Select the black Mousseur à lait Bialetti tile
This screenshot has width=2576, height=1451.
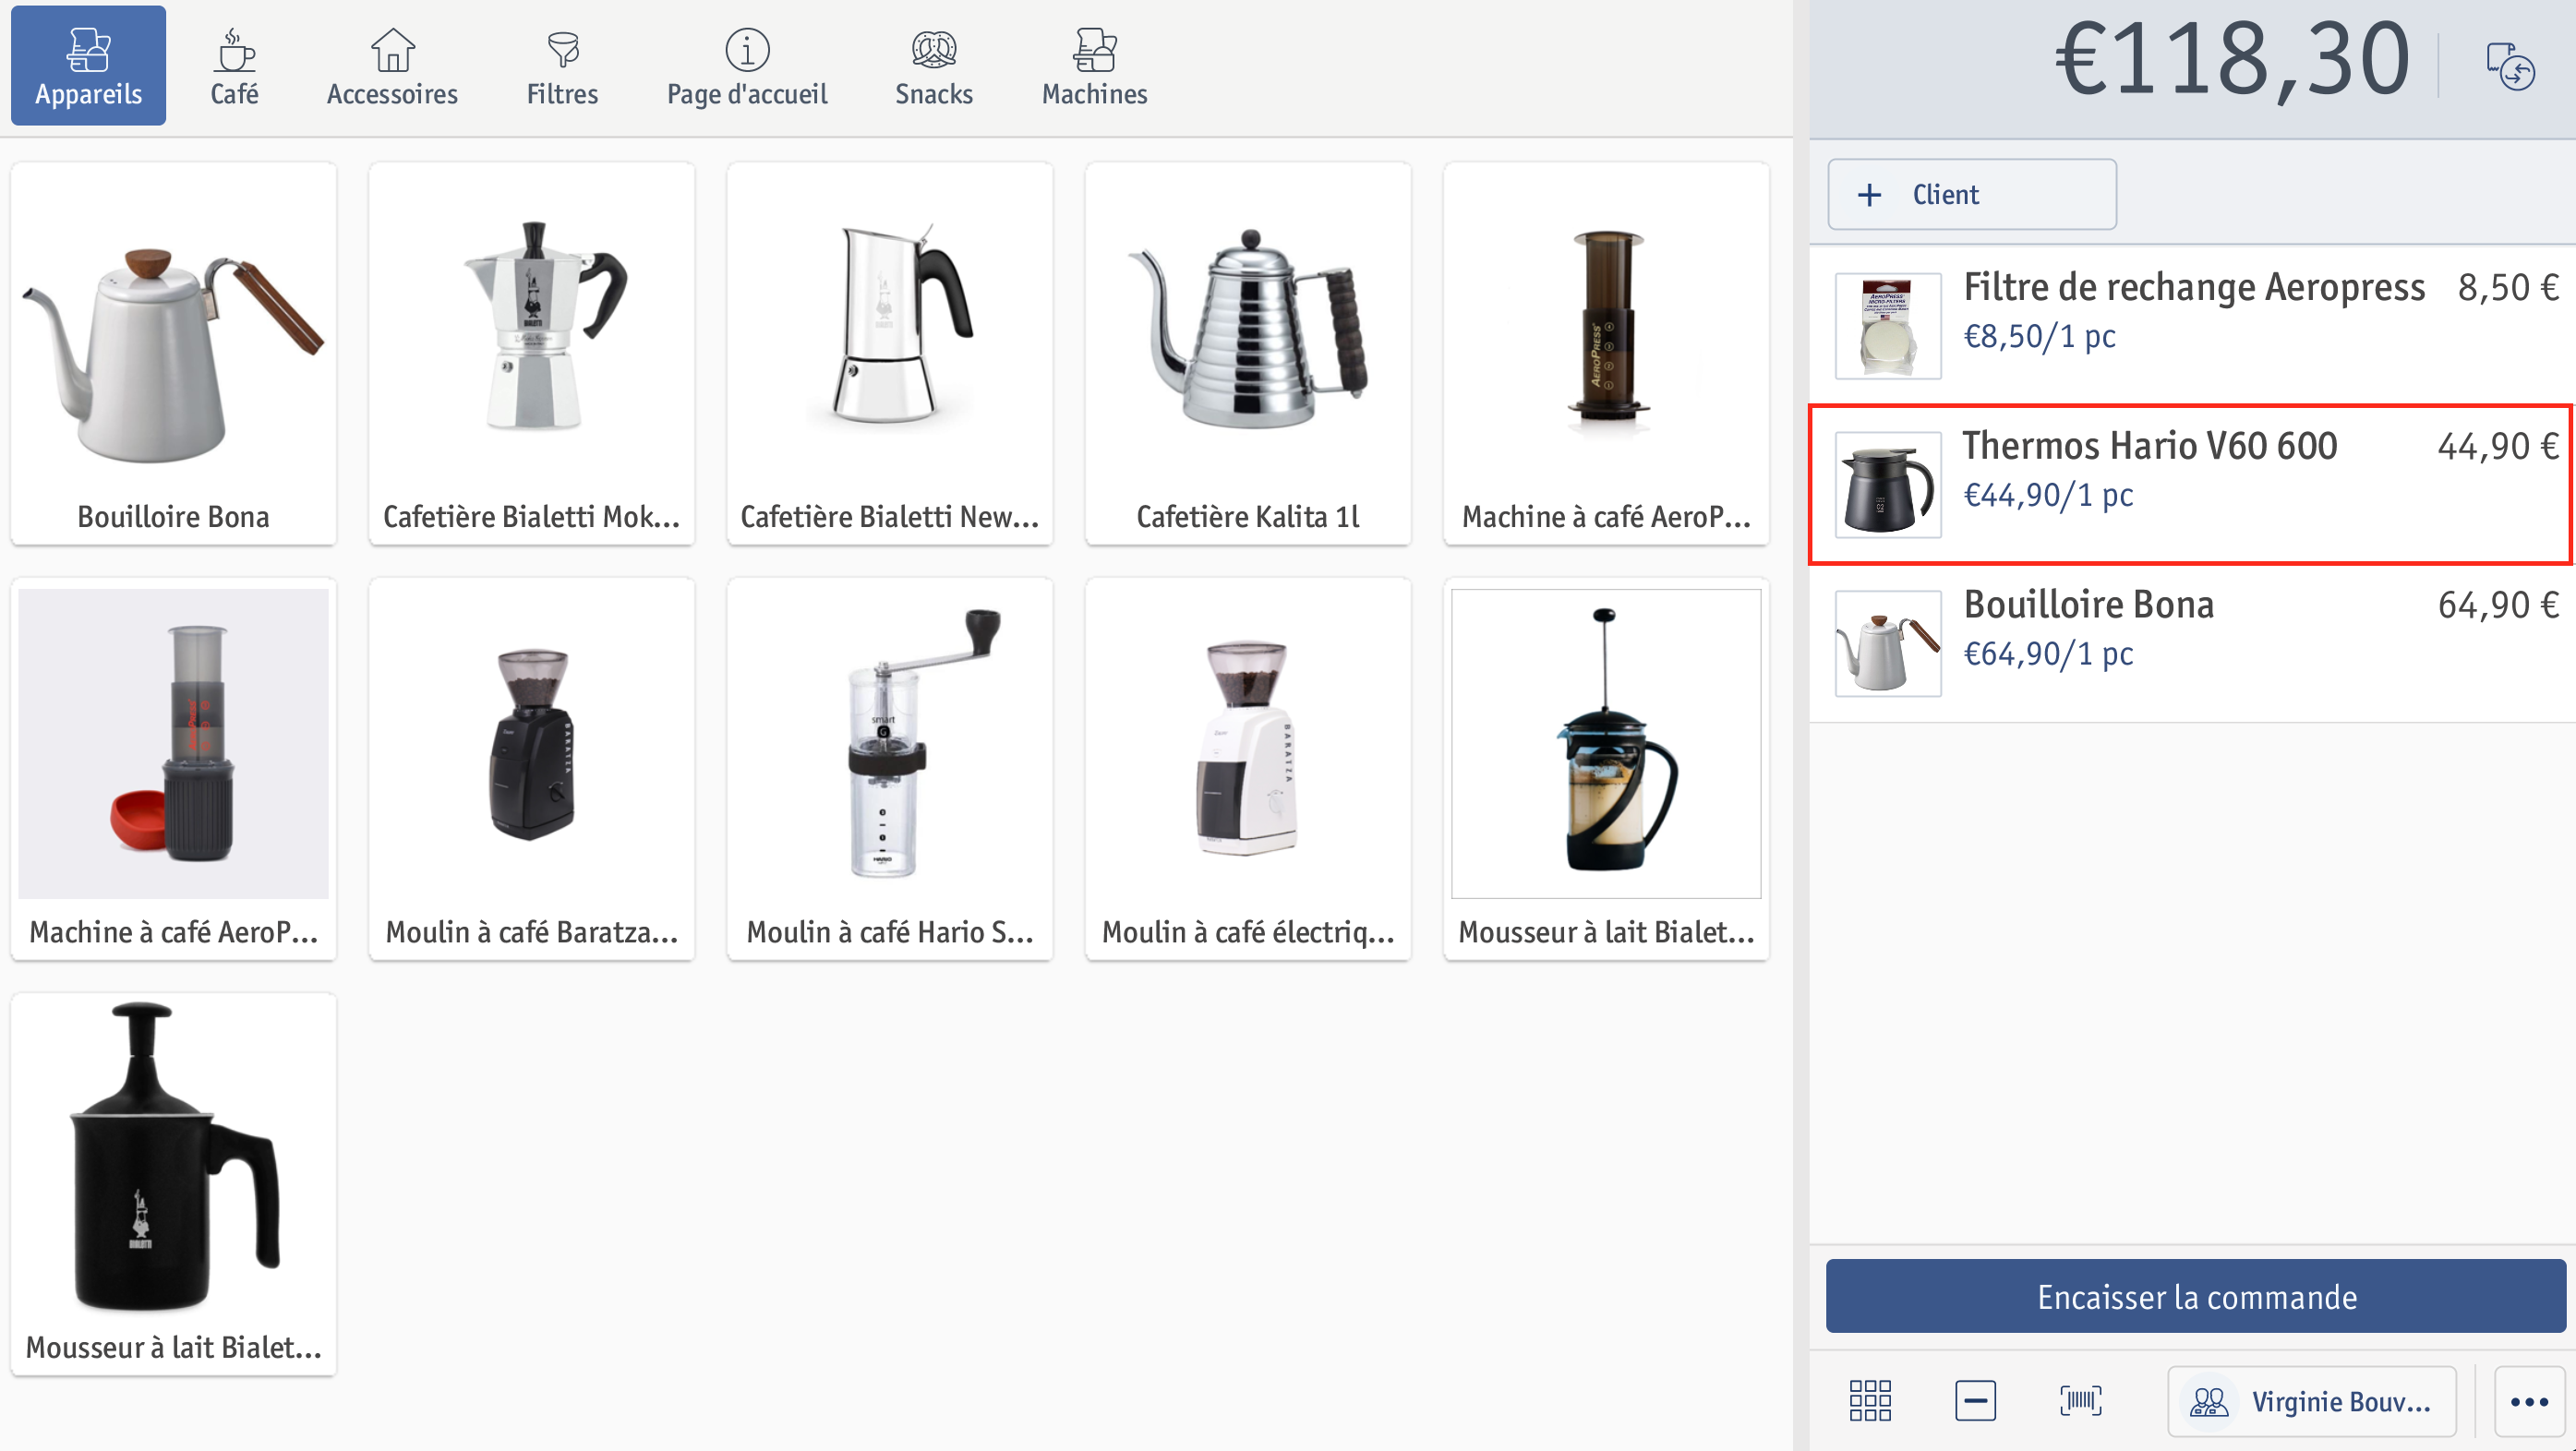point(174,1184)
